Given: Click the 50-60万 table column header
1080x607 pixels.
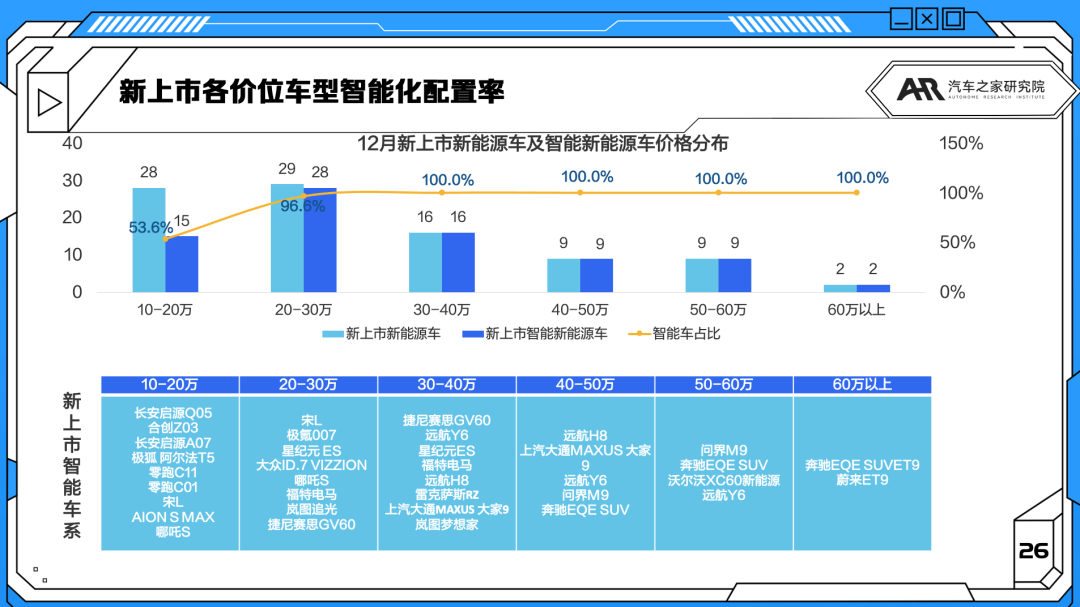Looking at the screenshot, I should 724,384.
